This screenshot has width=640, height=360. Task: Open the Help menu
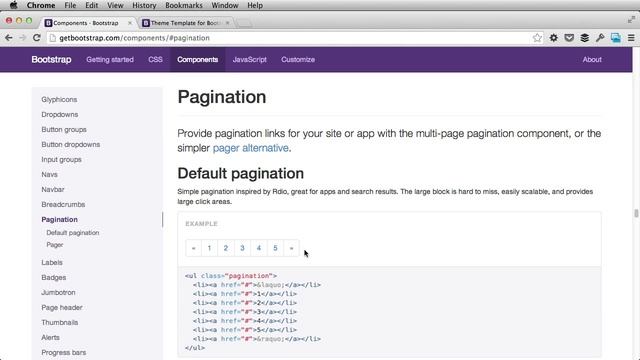click(255, 5)
